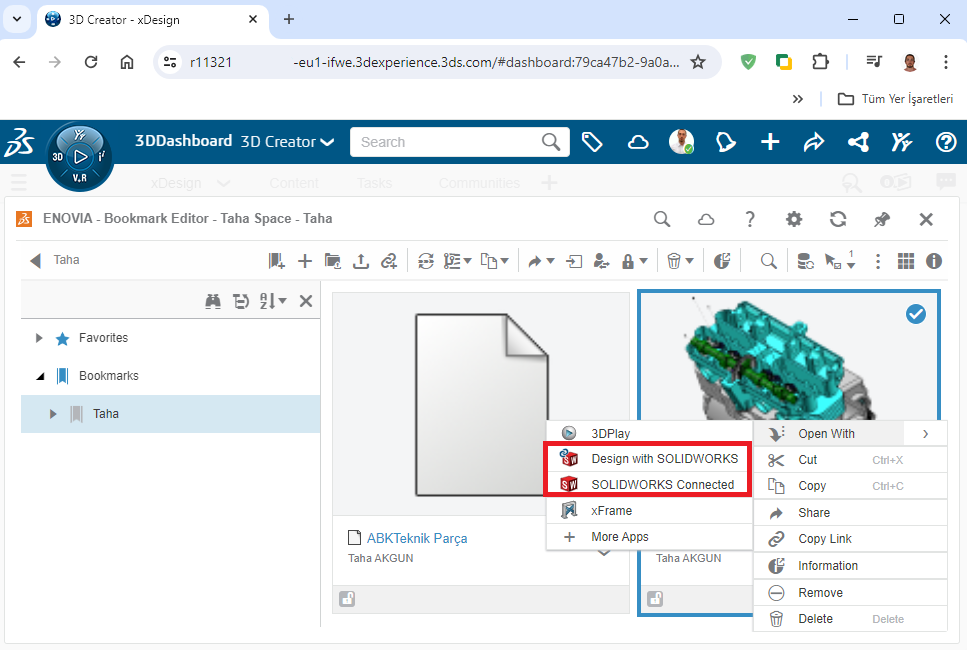The width and height of the screenshot is (967, 650).
Task: Click the upload icon in the toolbar
Action: [361, 261]
